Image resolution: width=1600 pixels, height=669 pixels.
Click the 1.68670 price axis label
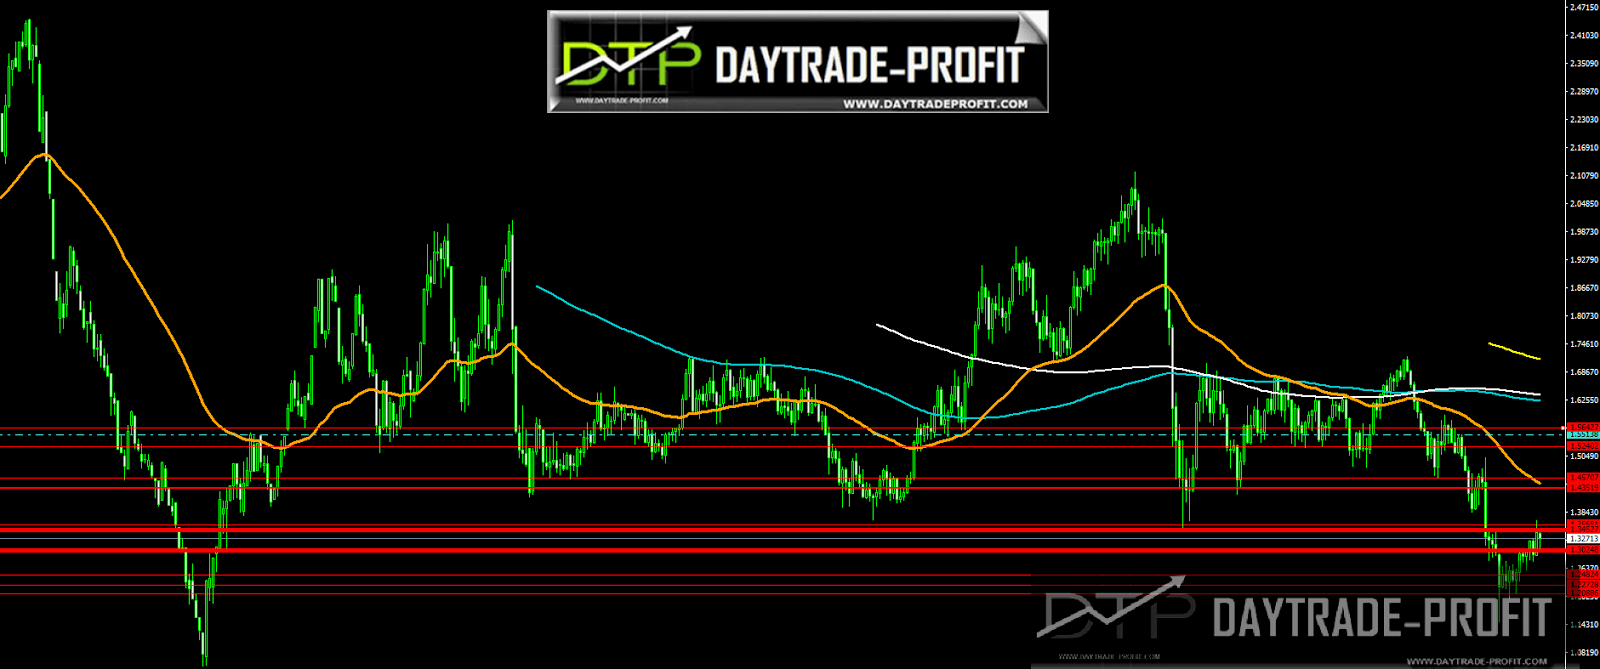[x=1583, y=372]
